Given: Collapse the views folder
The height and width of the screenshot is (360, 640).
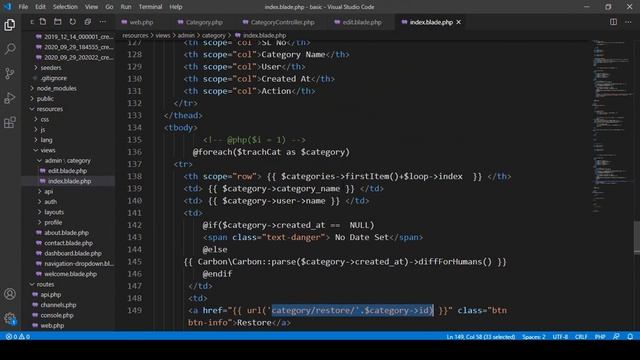Looking at the screenshot, I should [x=48, y=150].
